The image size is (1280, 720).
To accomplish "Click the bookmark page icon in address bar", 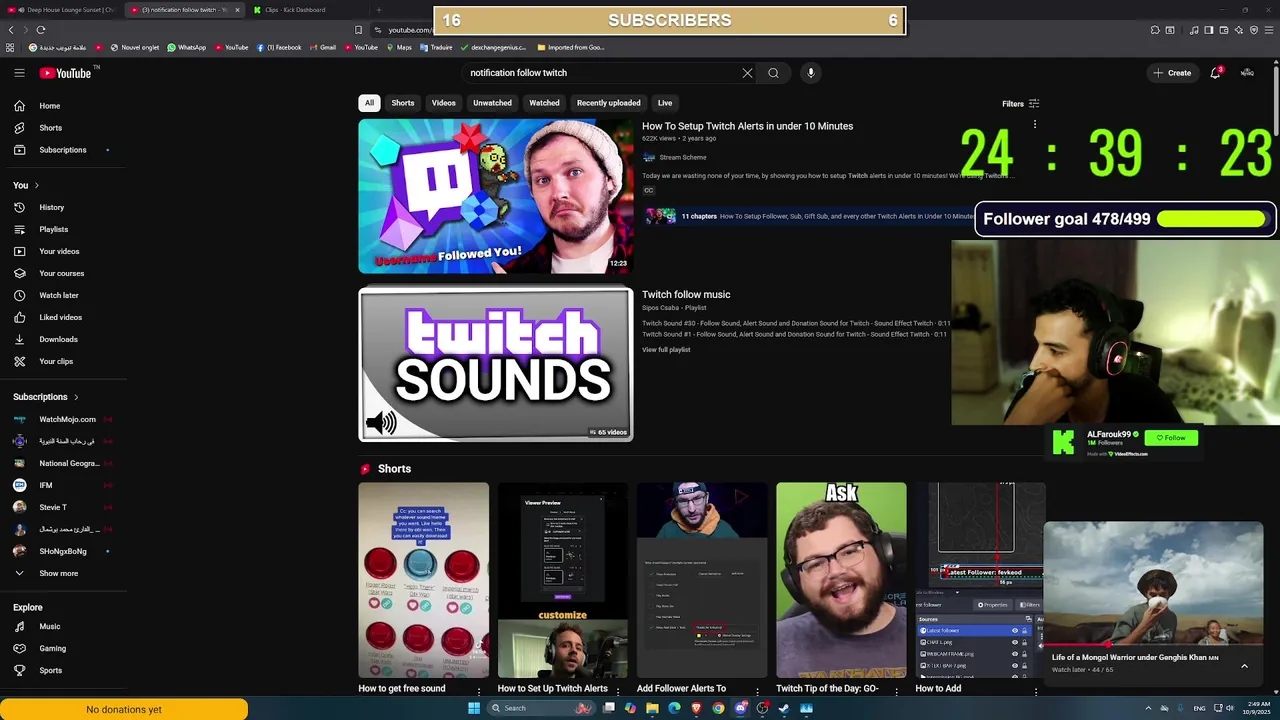I will [x=358, y=30].
